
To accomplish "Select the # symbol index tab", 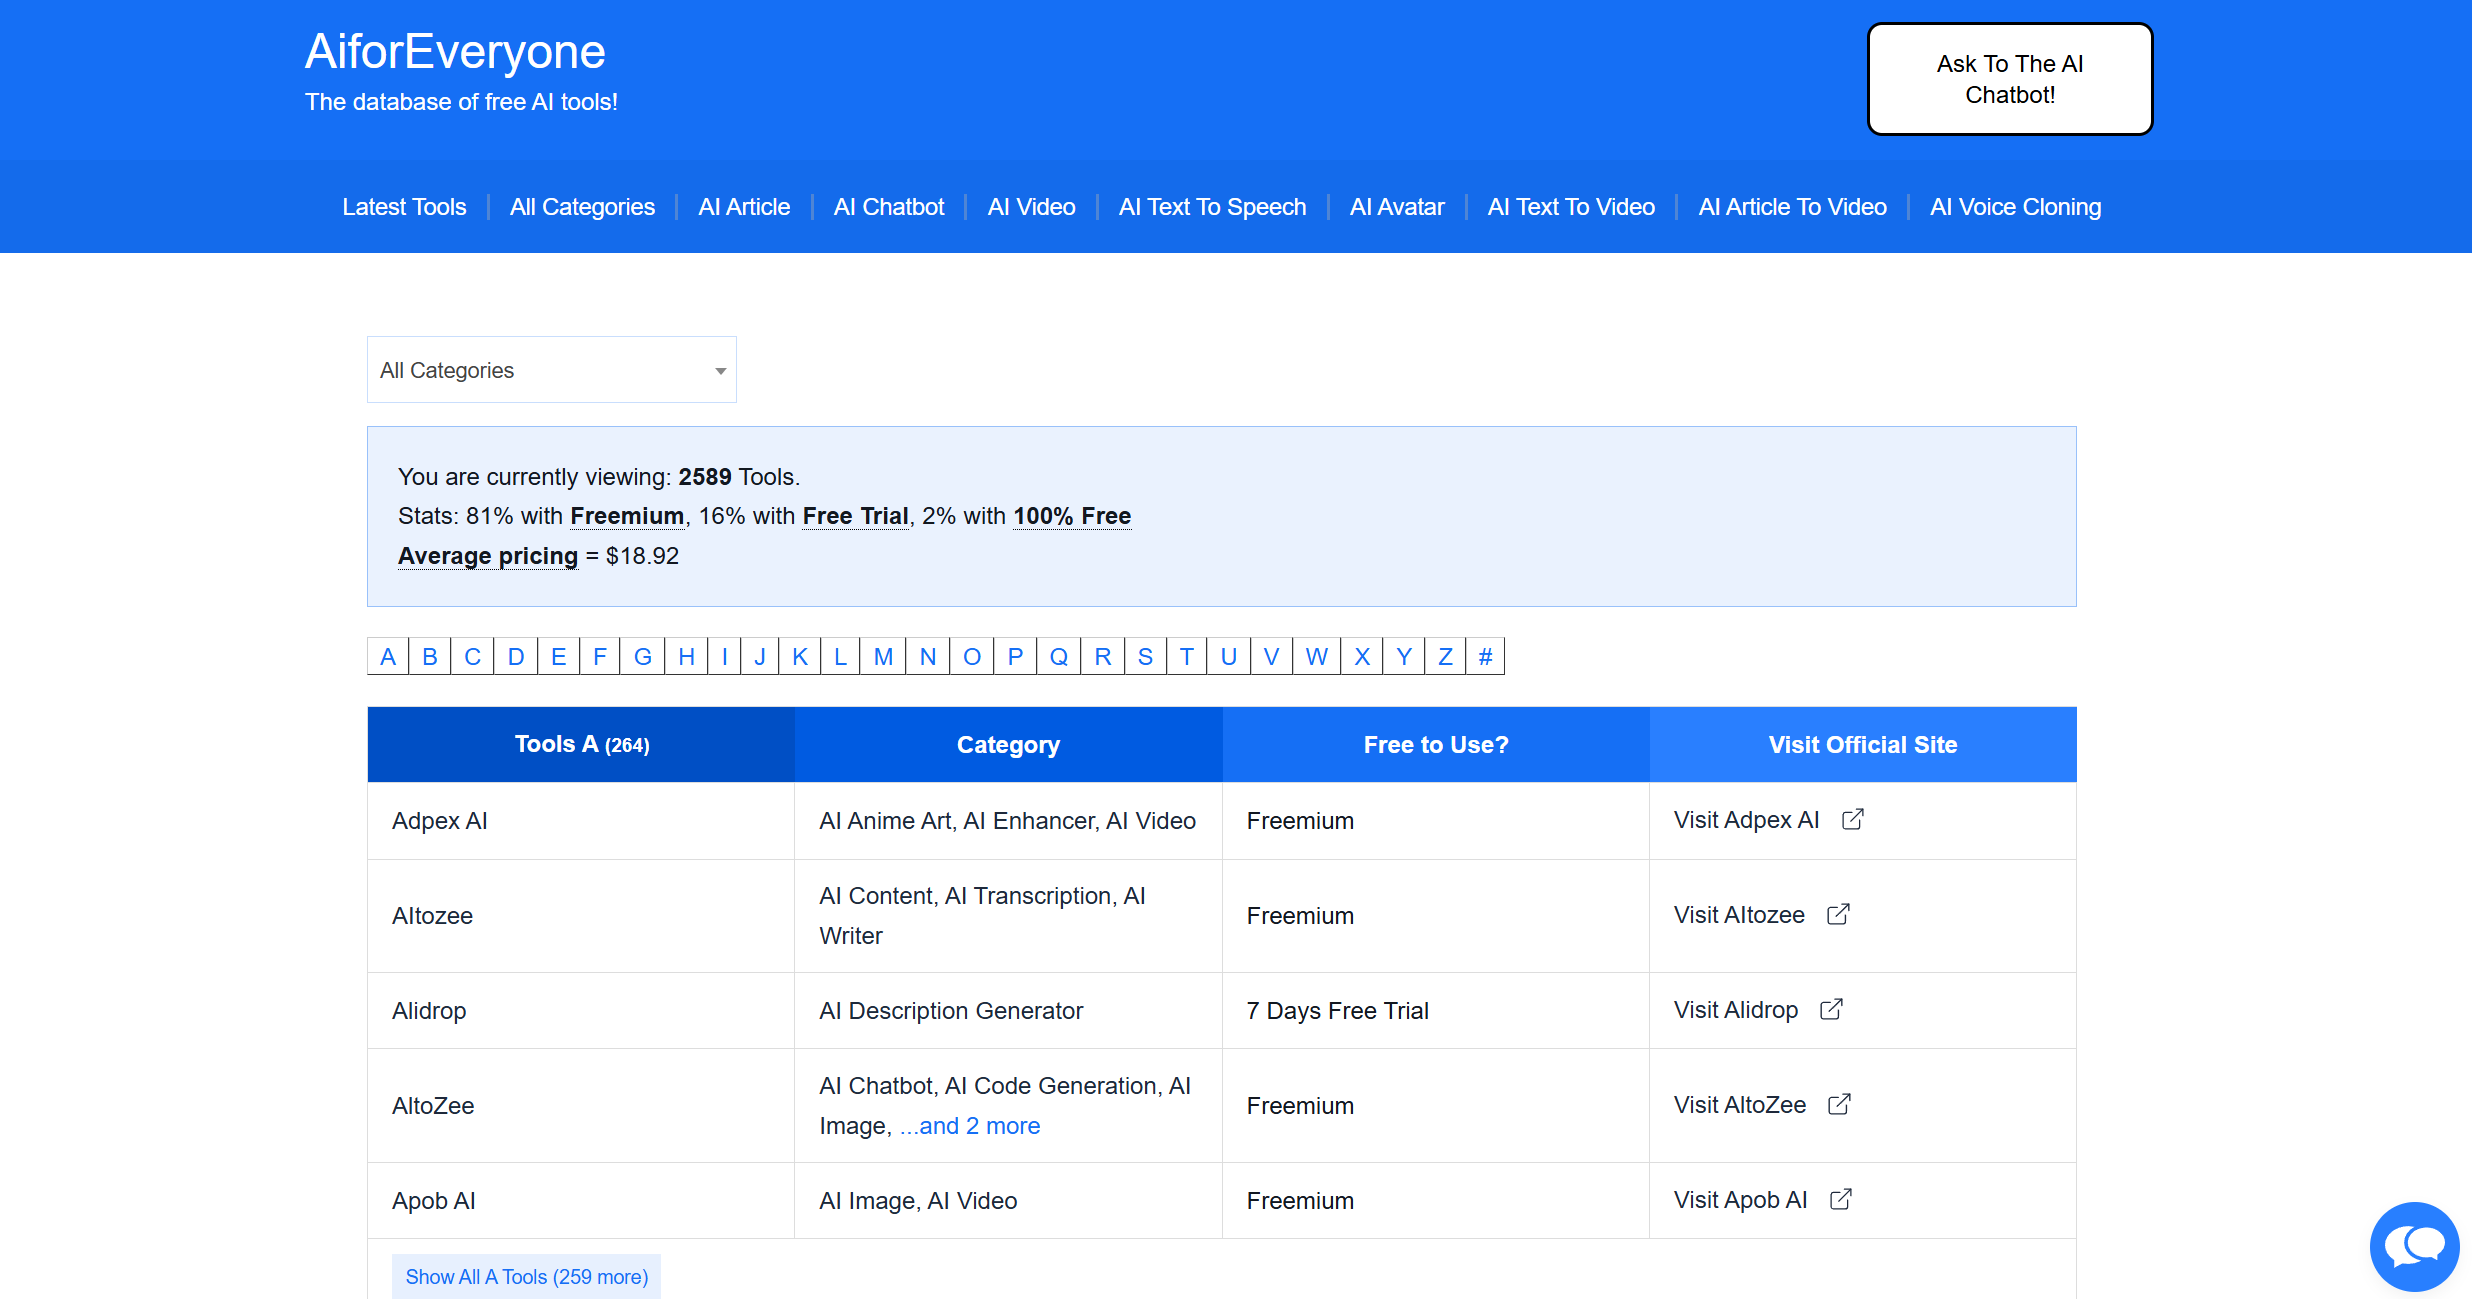I will click(1485, 656).
